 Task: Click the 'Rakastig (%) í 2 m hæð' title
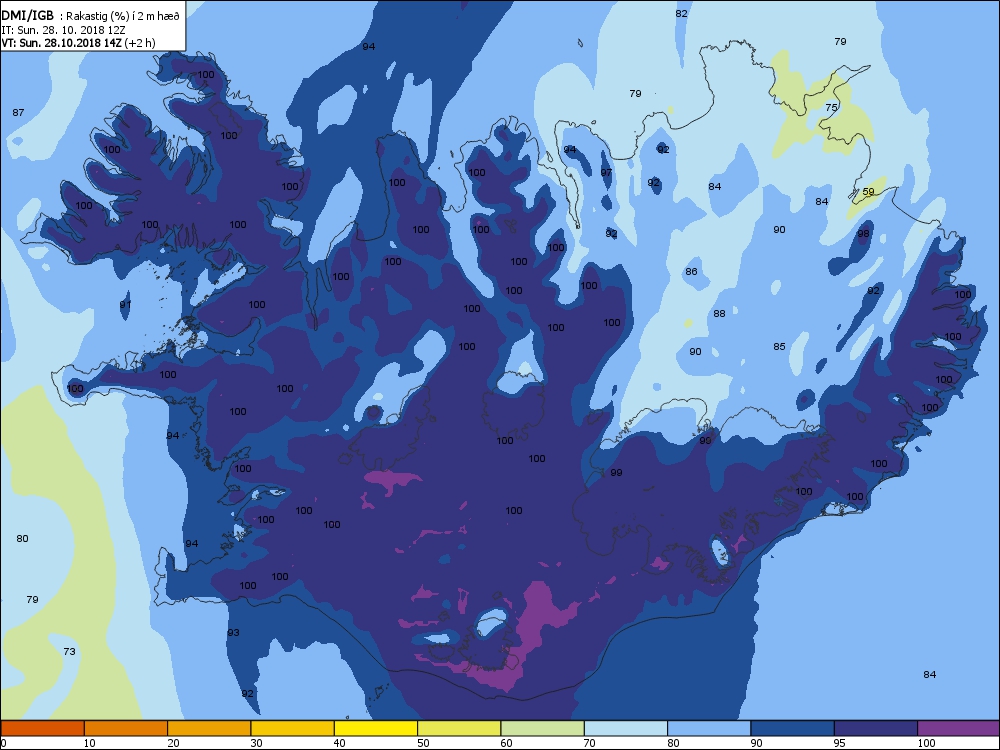tap(123, 17)
